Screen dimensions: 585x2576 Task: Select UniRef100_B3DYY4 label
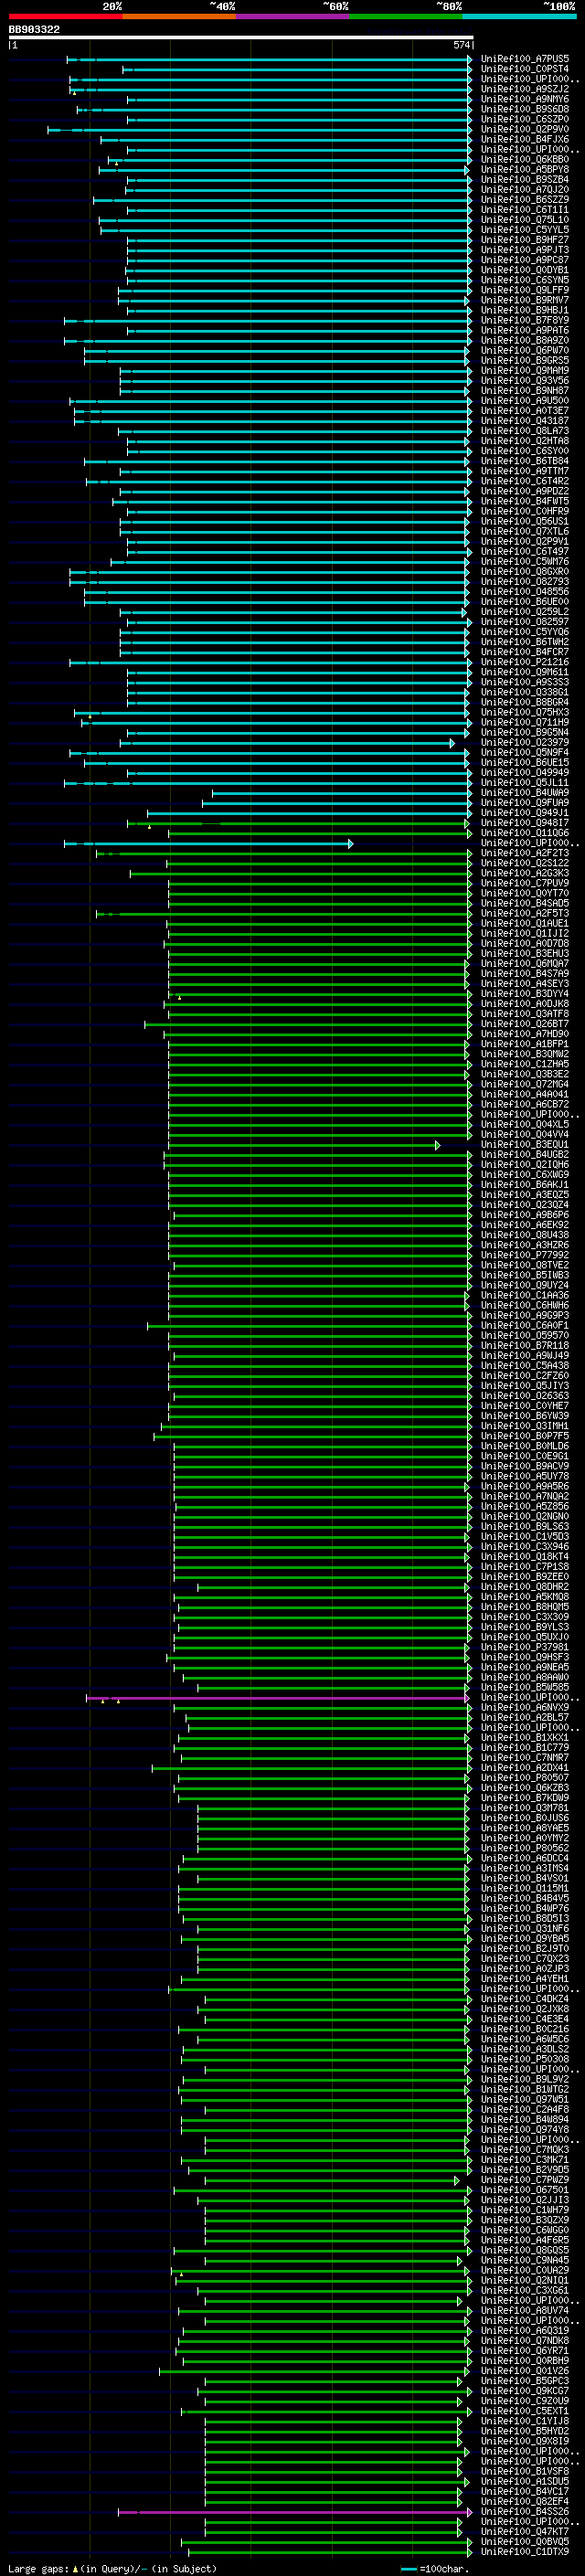point(525,994)
